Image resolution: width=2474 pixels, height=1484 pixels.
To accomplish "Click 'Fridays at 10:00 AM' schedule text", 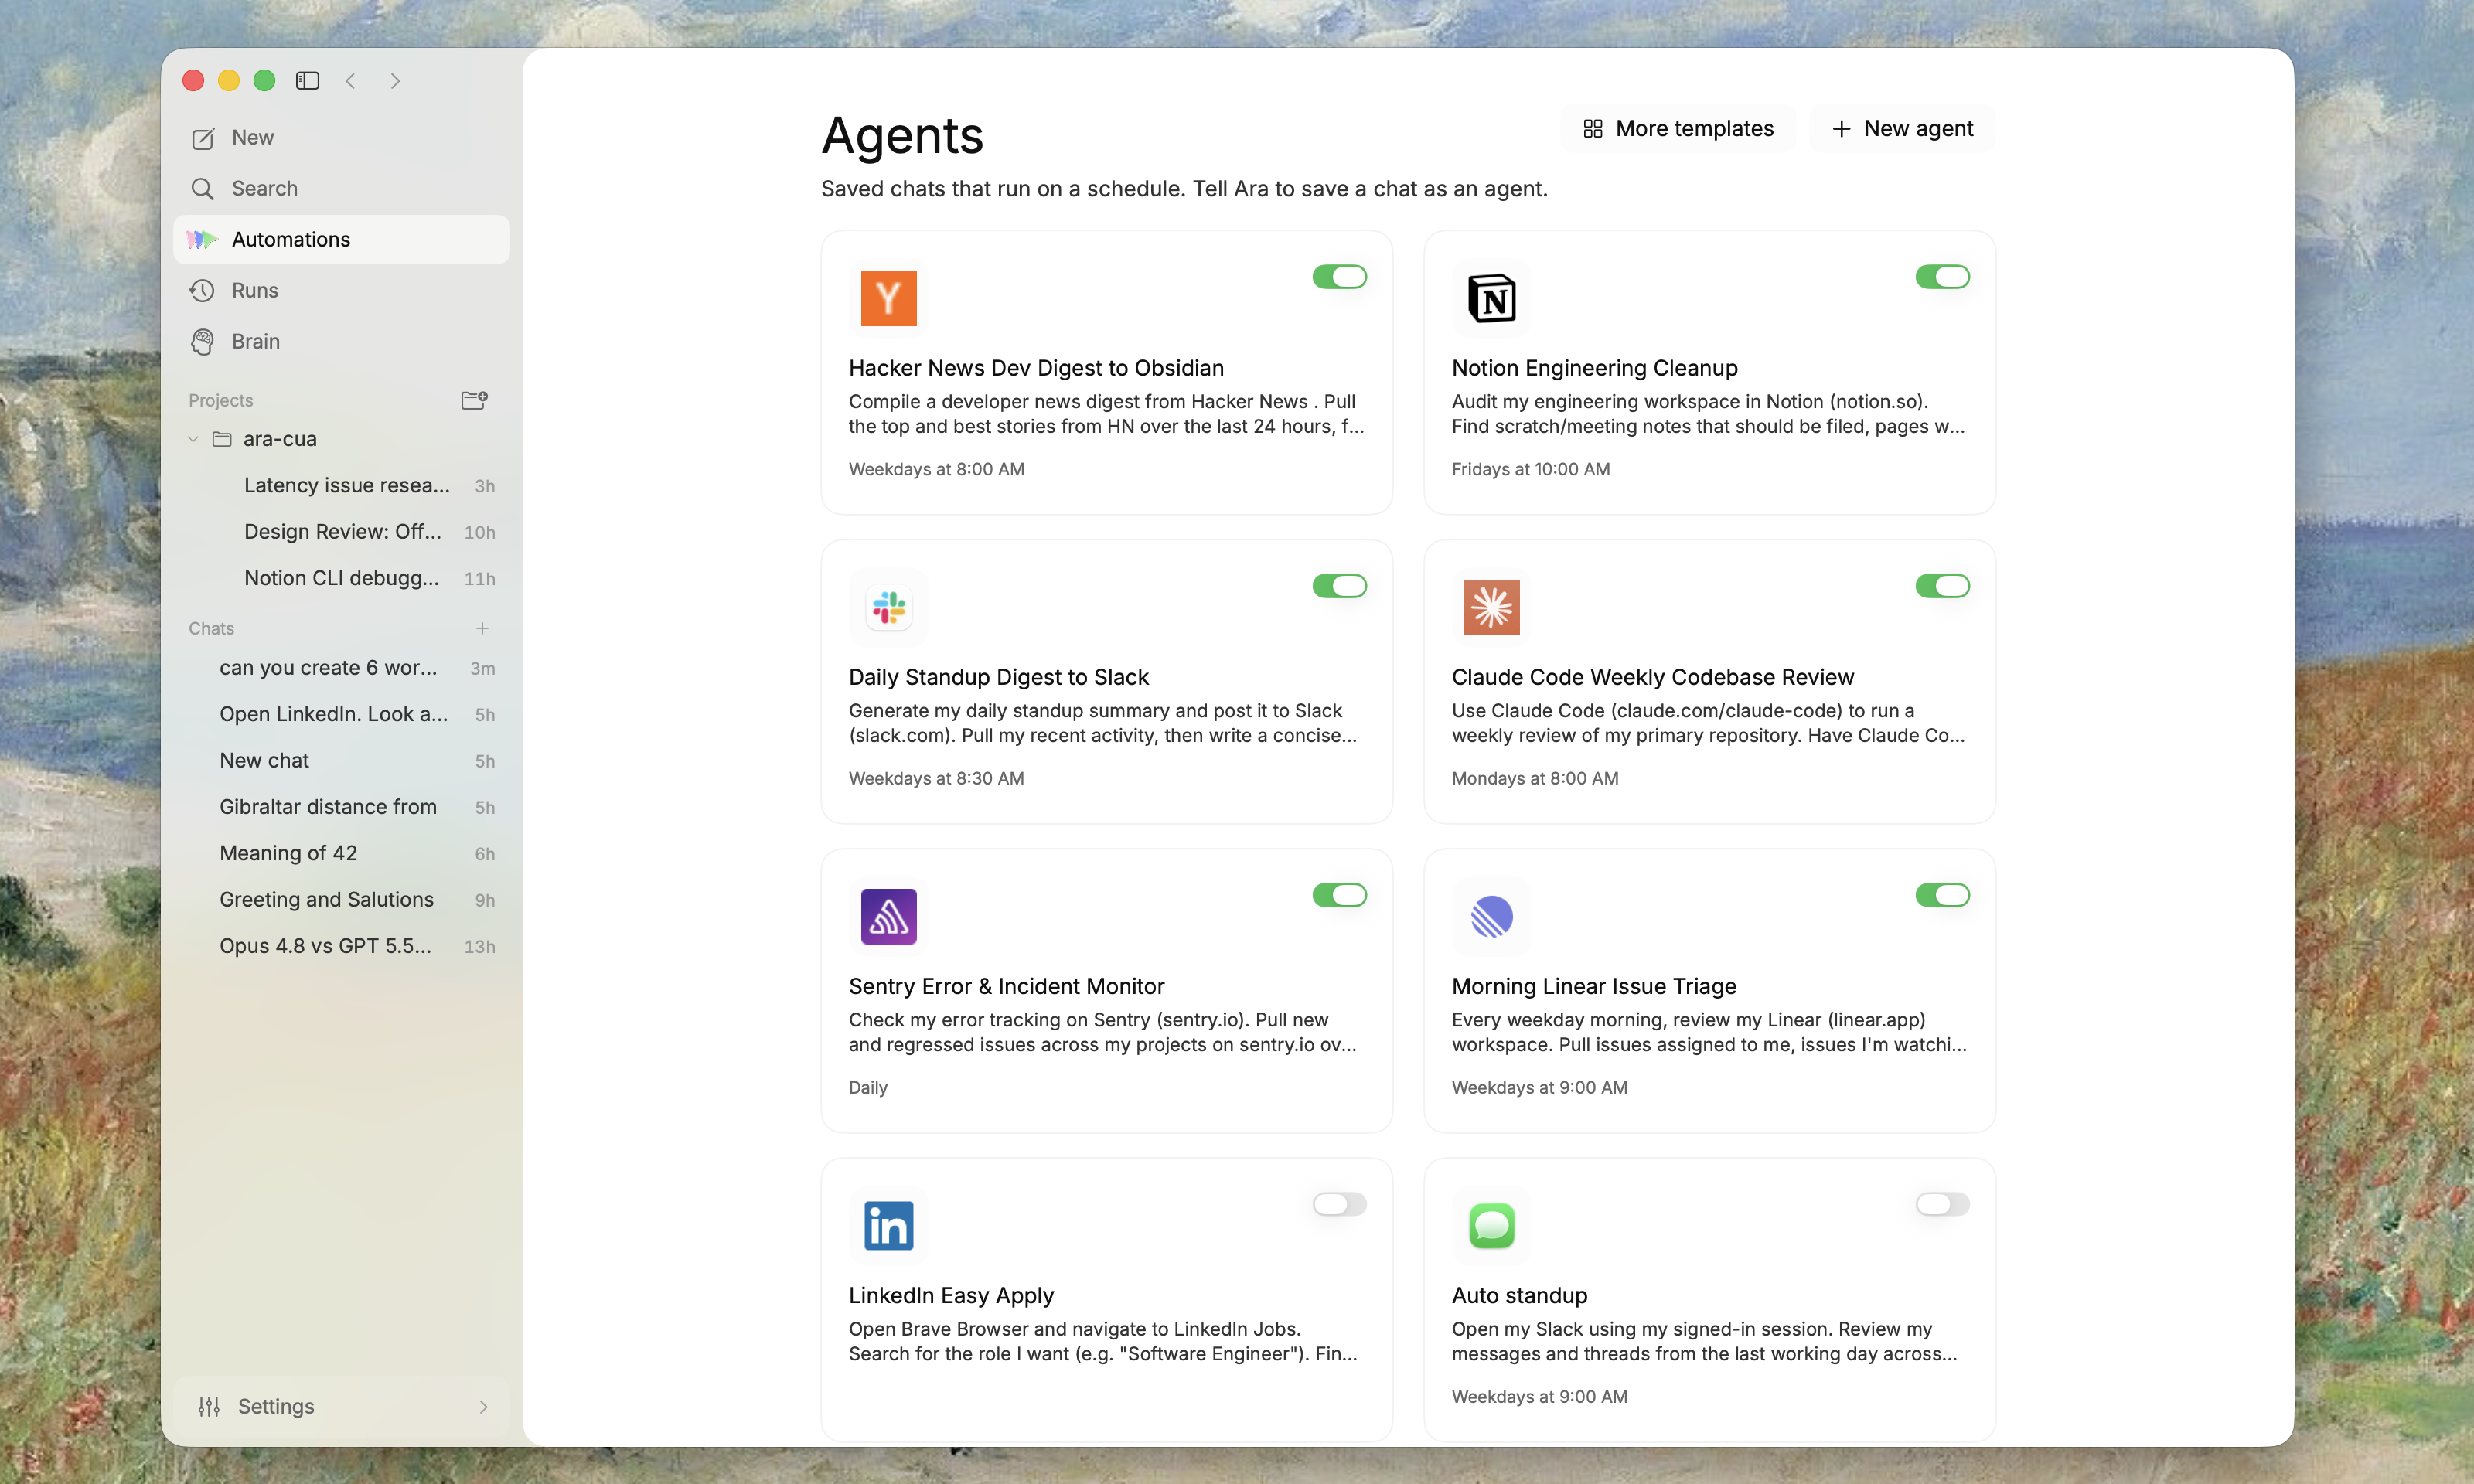I will (1531, 469).
